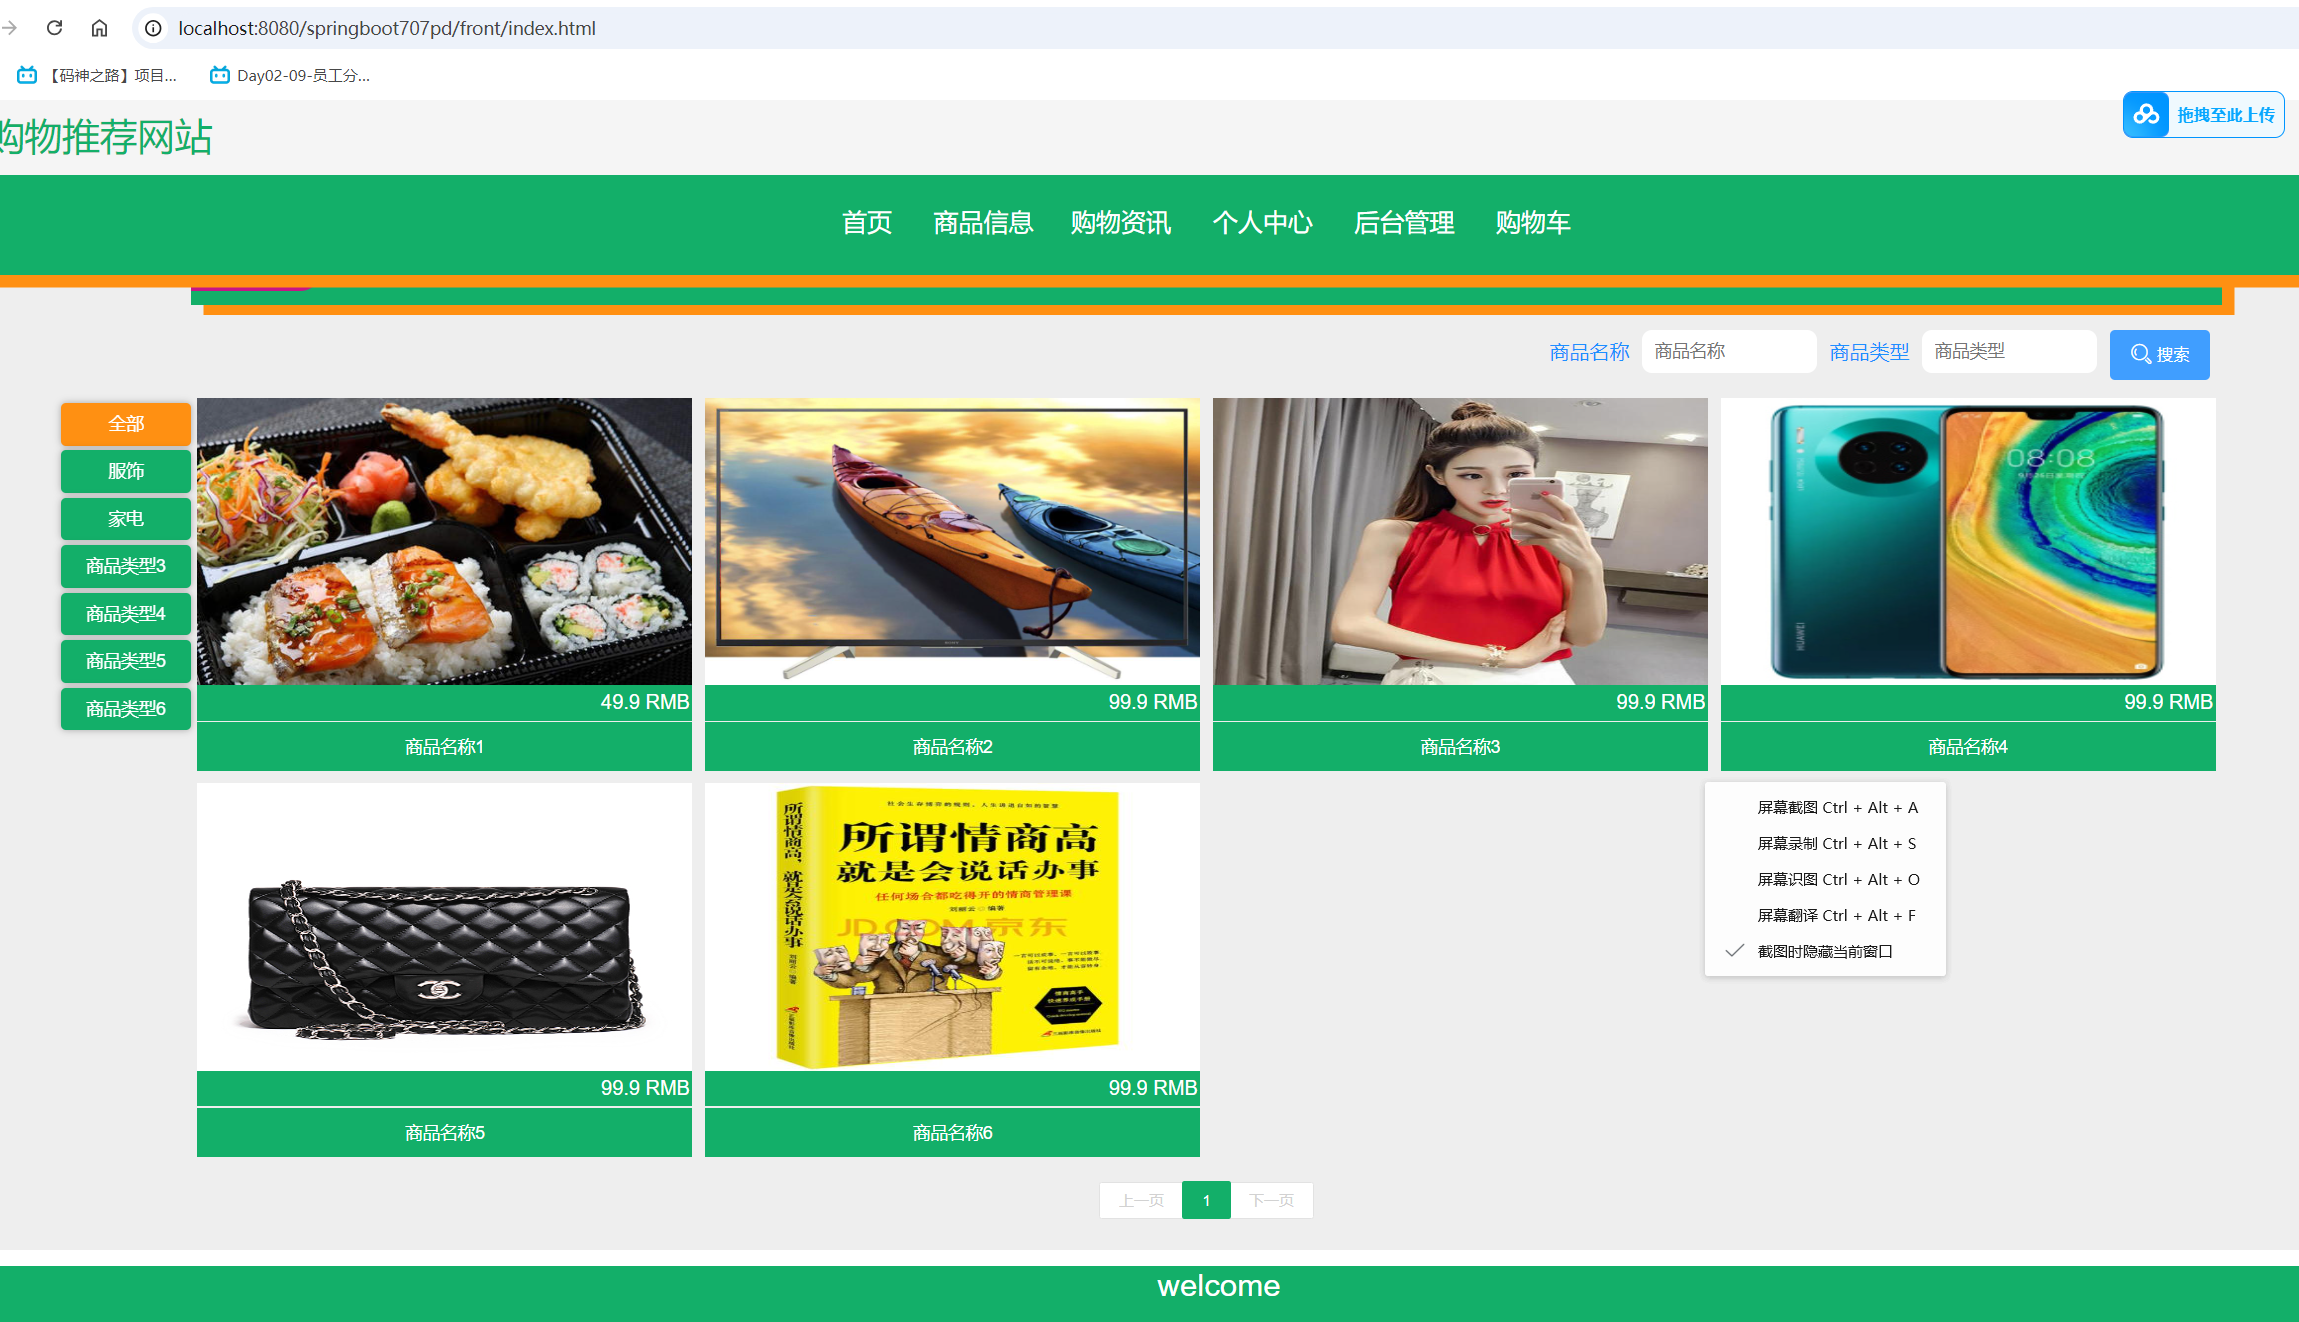2299x1322 pixels.
Task: Select 屏幕截图 Ctrl+Alt+A menu entry
Action: pos(1837,807)
